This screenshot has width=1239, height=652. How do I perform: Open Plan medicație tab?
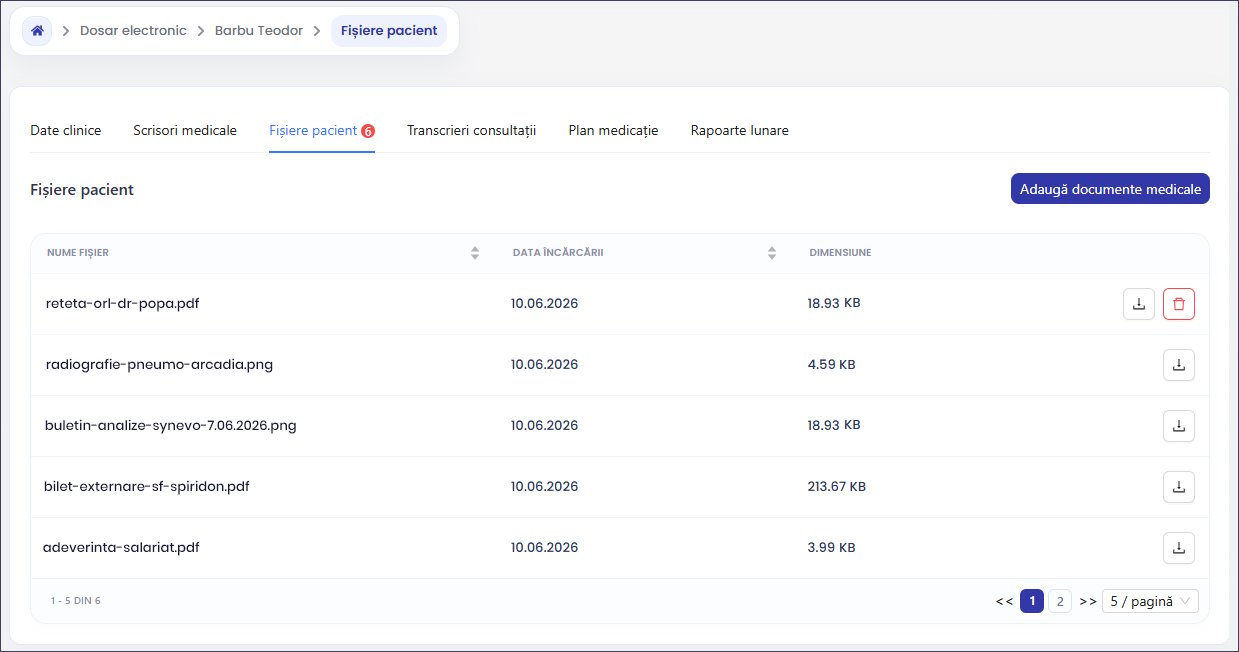point(613,130)
